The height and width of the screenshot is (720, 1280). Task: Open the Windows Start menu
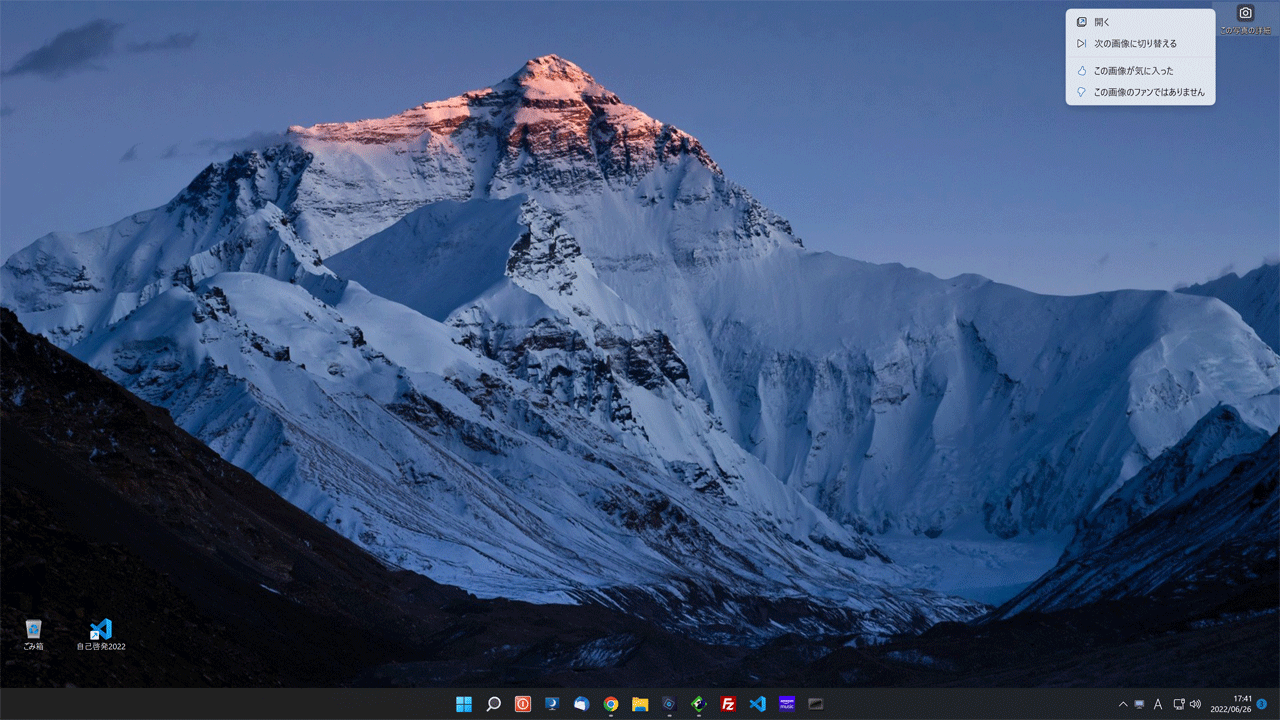click(464, 704)
